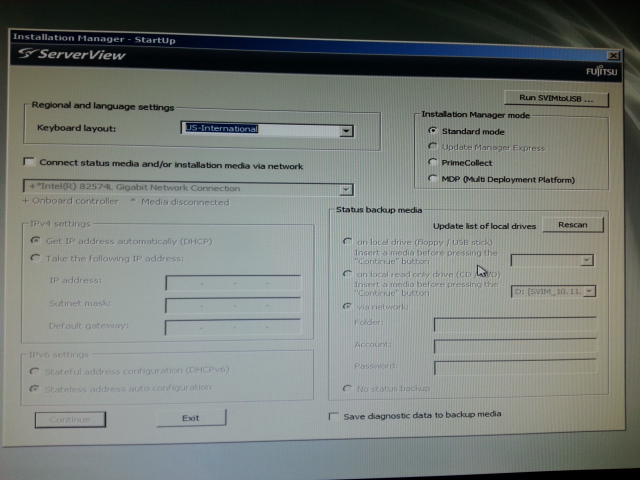Click the Default gateway field
This screenshot has height=480, width=640.
point(233,327)
